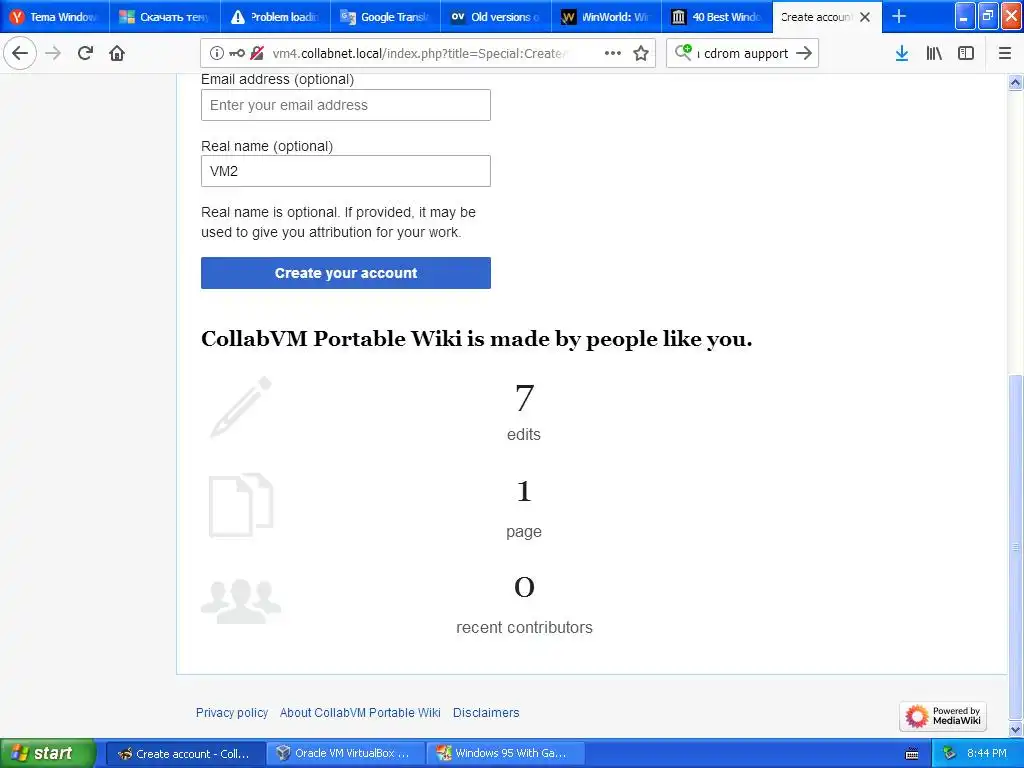Viewport: 1024px width, 768px height.
Task: Click the vertical scrollbar thumb
Action: point(1015,547)
